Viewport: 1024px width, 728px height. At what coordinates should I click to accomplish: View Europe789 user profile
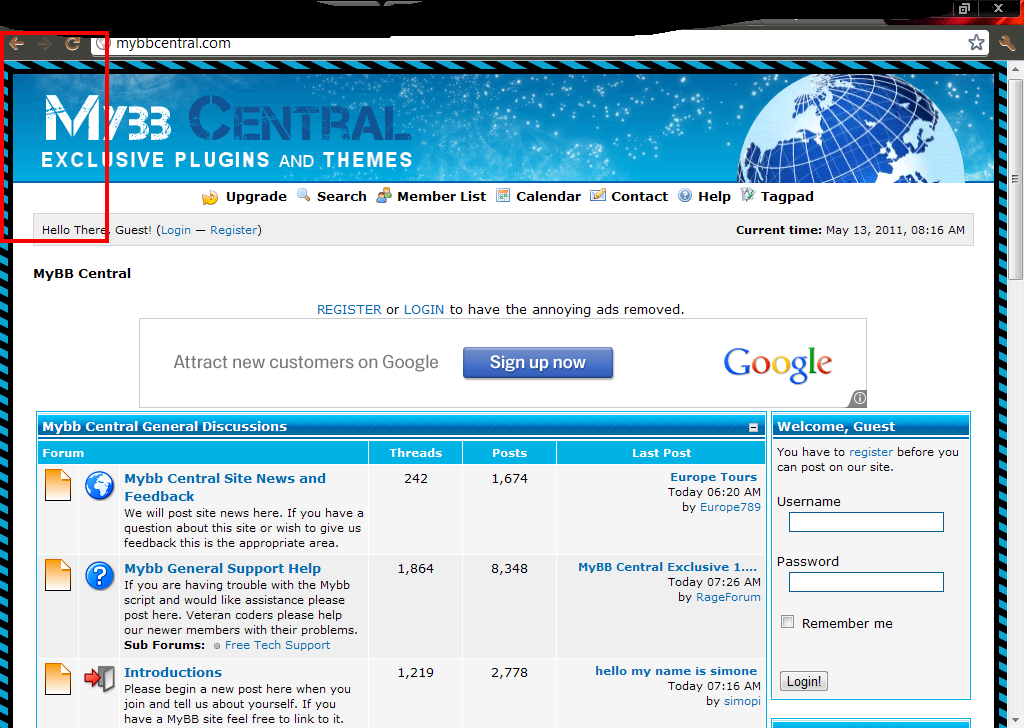pos(730,507)
